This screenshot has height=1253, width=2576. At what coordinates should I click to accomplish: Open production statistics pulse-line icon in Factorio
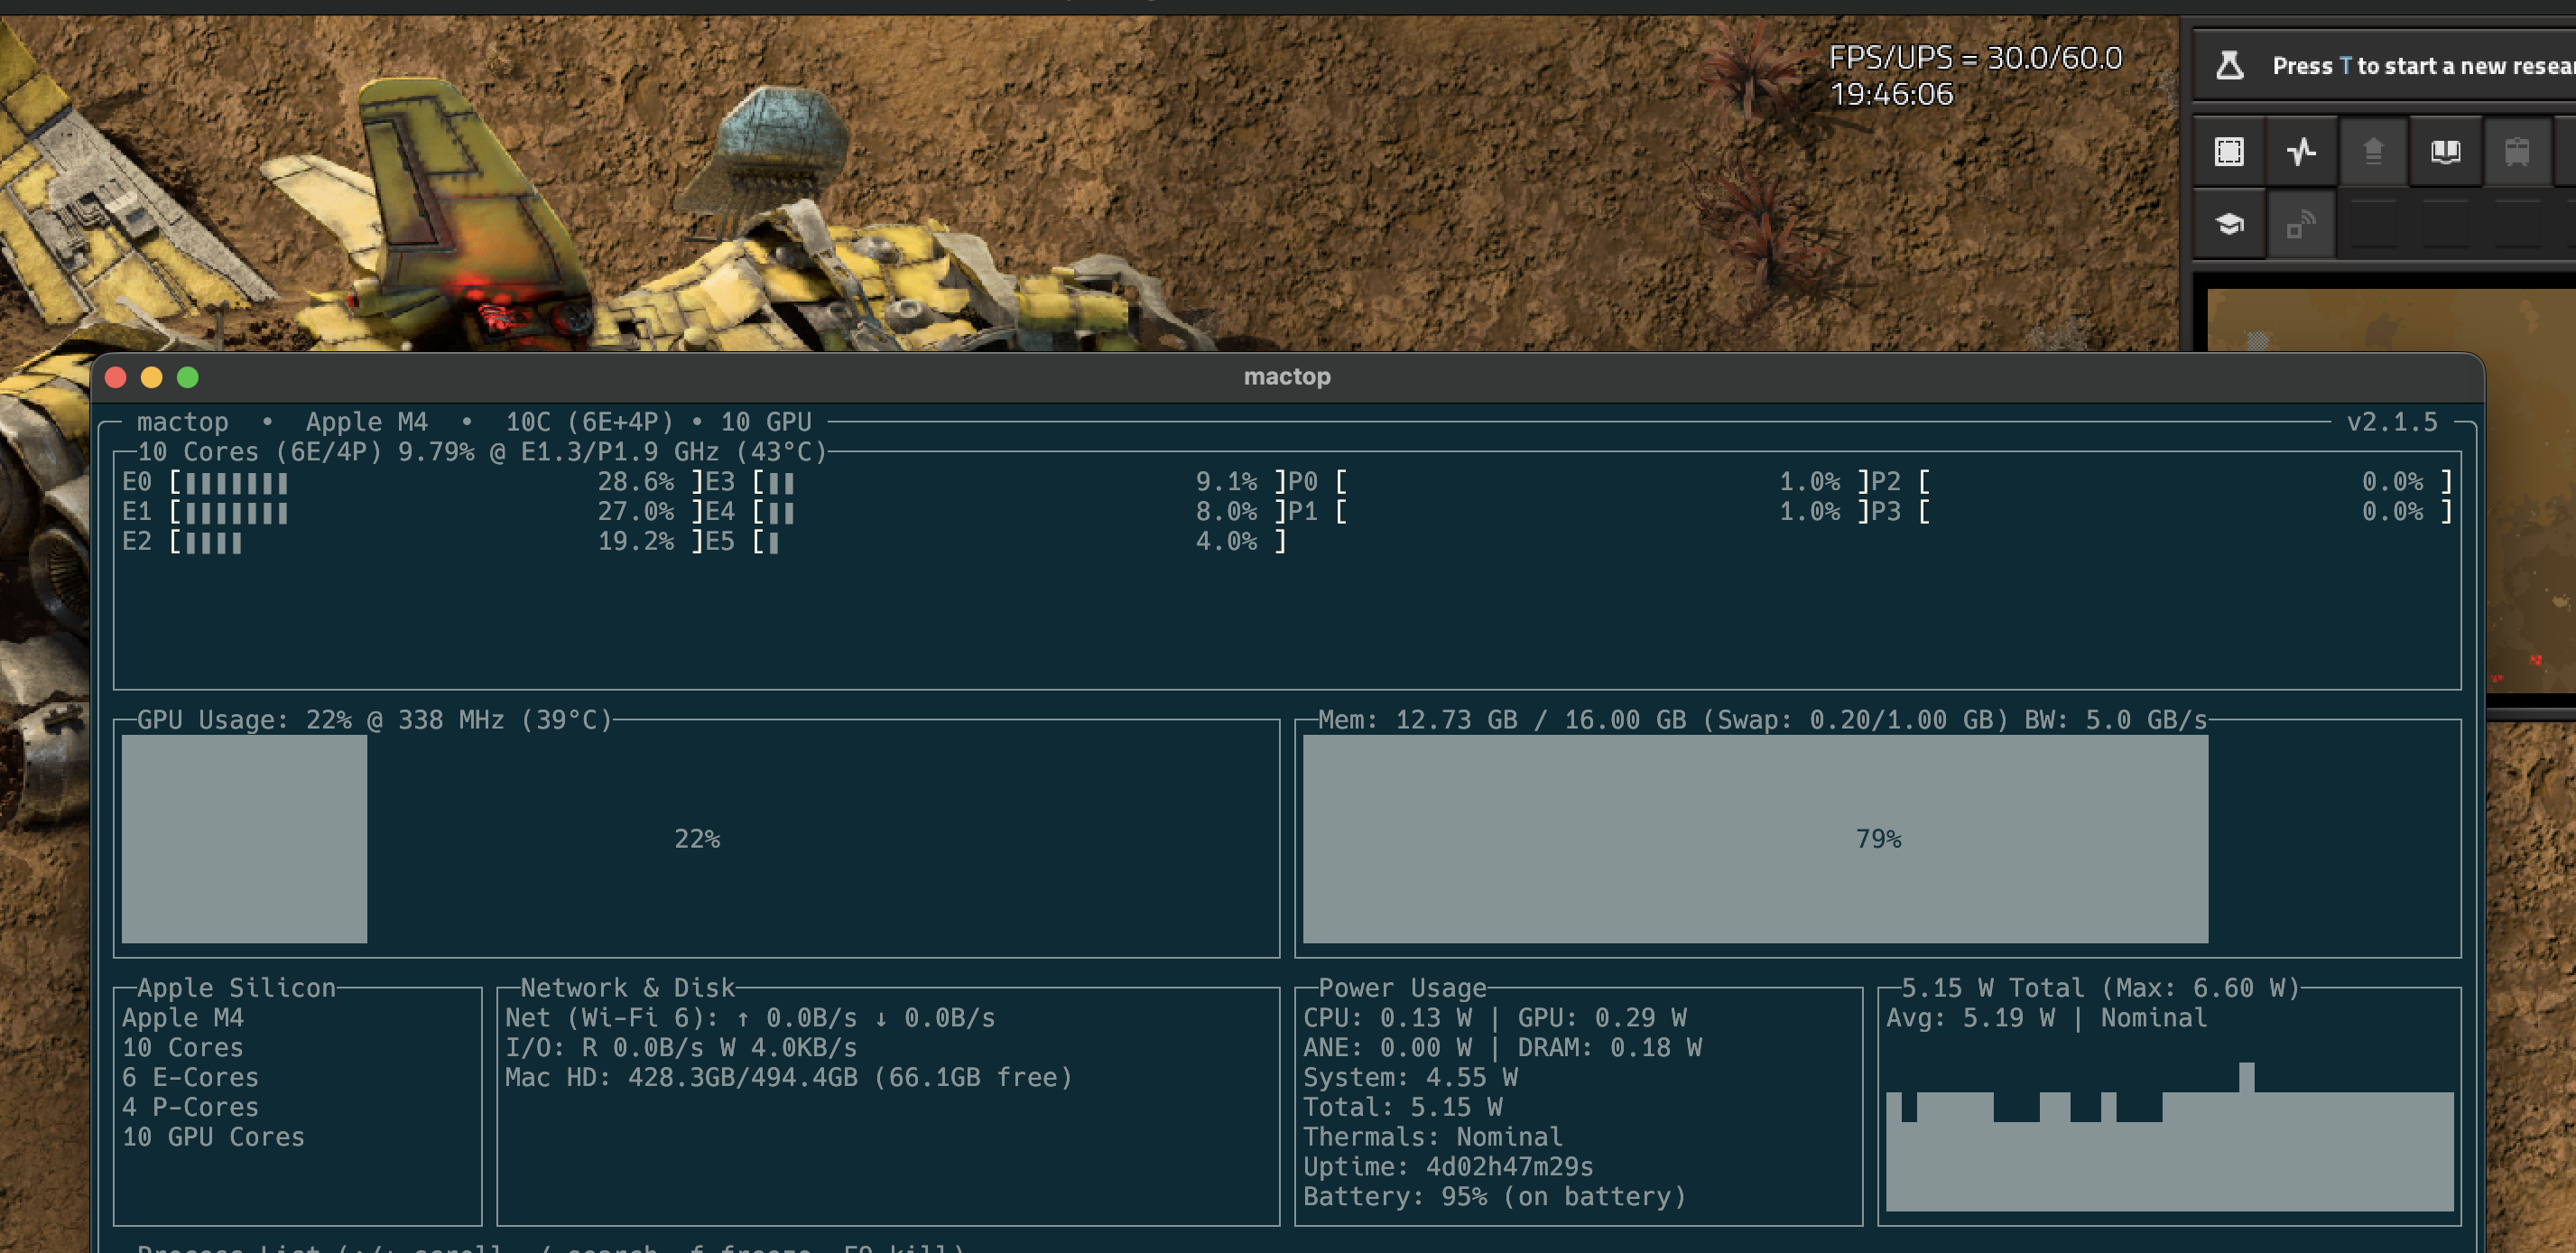2301,151
